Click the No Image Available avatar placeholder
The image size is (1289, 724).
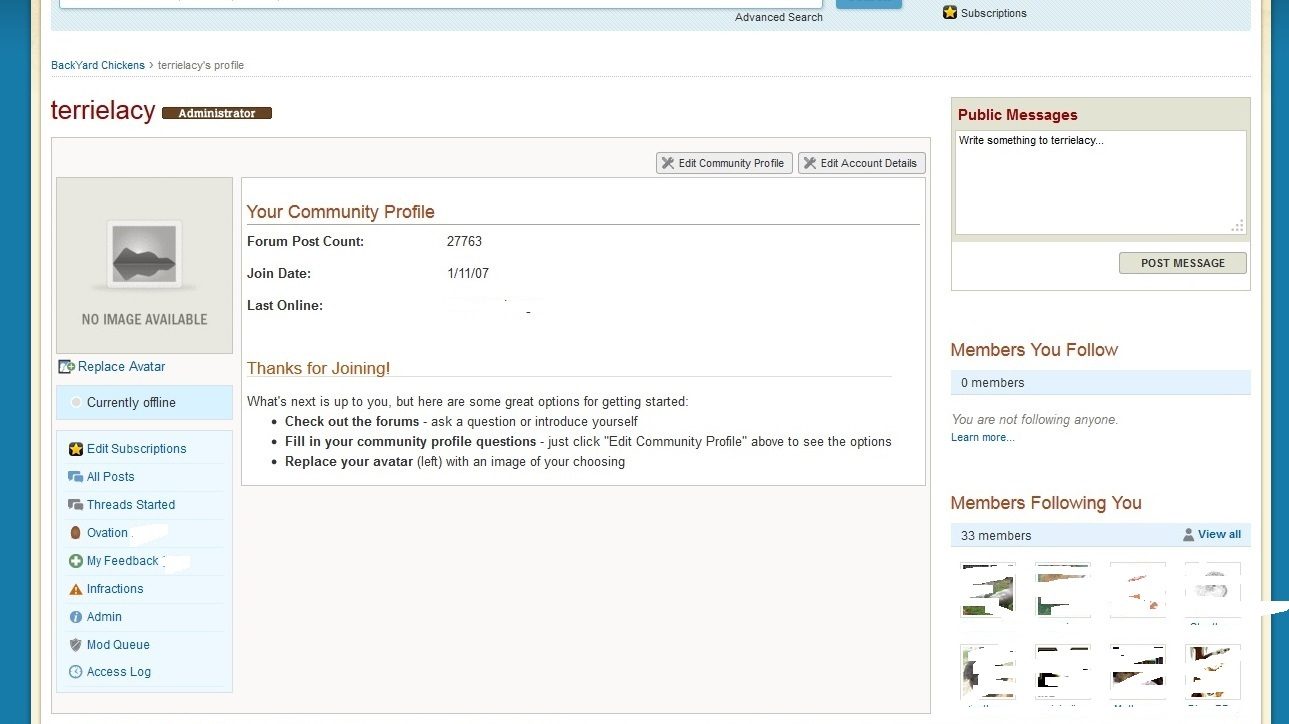pyautogui.click(x=144, y=265)
